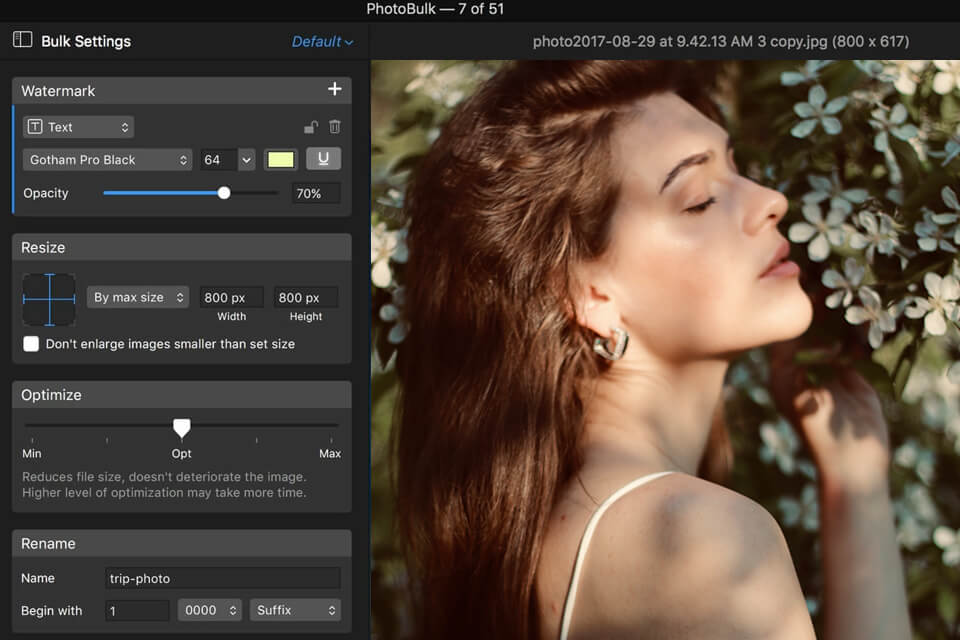Screen dimensions: 960x640
Task: Click the watermark unlock padlock icon
Action: pyautogui.click(x=311, y=127)
